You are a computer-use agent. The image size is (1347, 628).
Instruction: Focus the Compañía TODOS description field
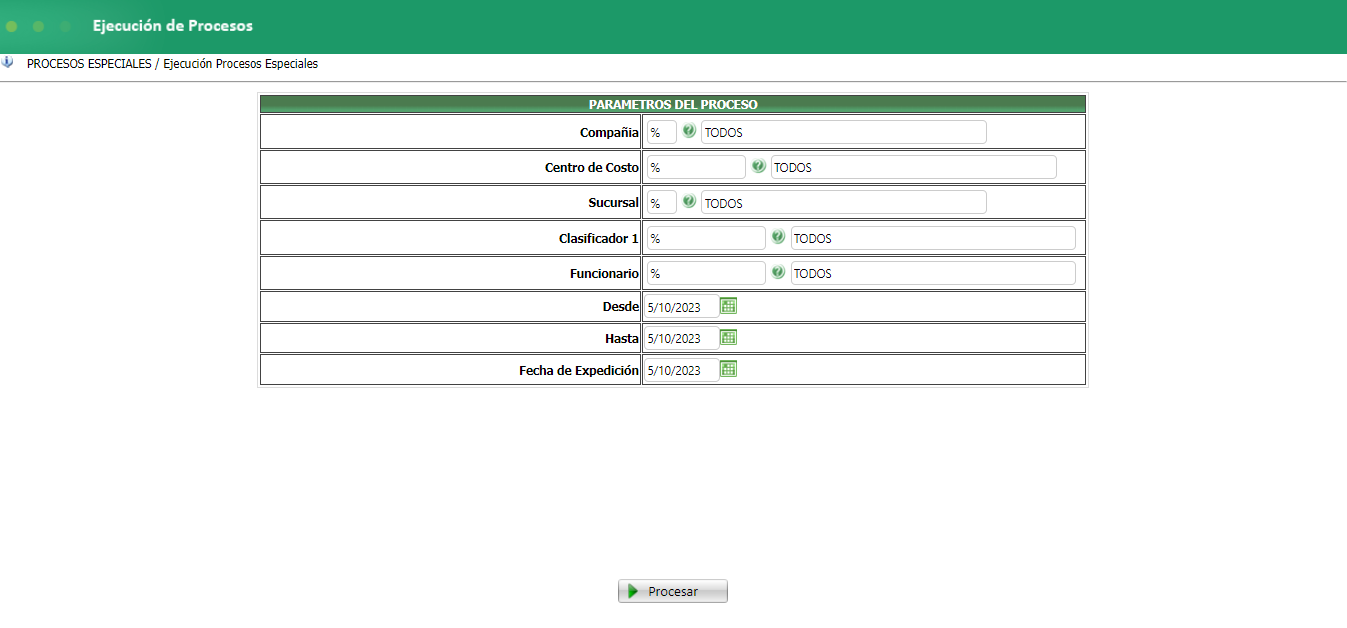[x=843, y=132]
